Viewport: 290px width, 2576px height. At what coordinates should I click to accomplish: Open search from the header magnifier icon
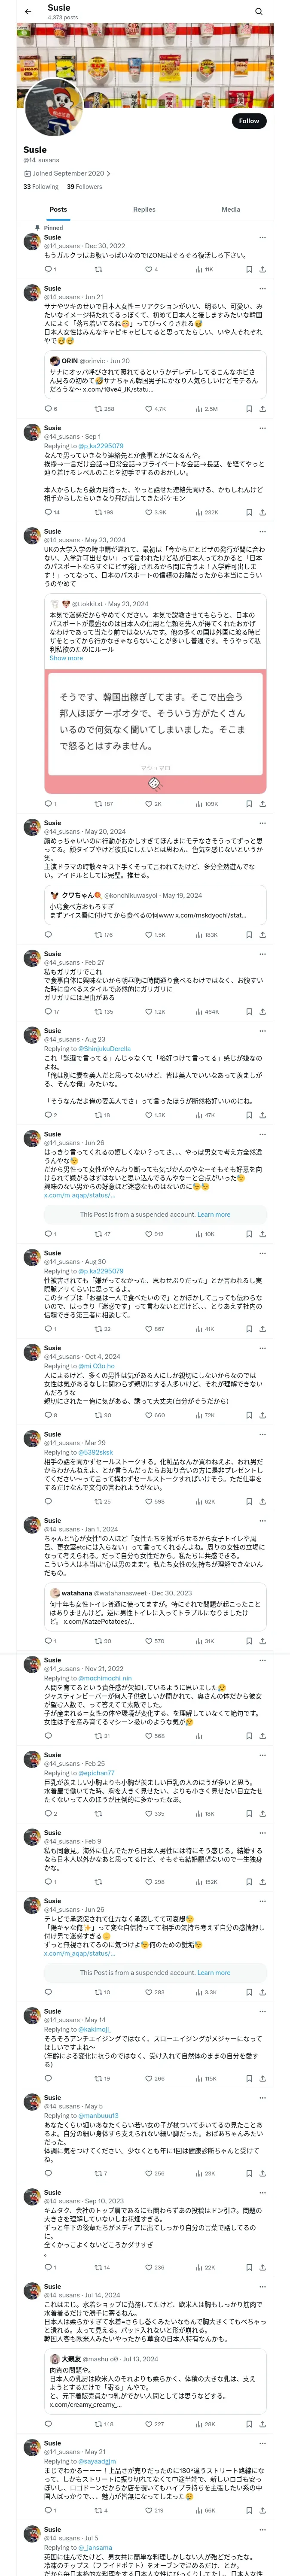pos(258,12)
